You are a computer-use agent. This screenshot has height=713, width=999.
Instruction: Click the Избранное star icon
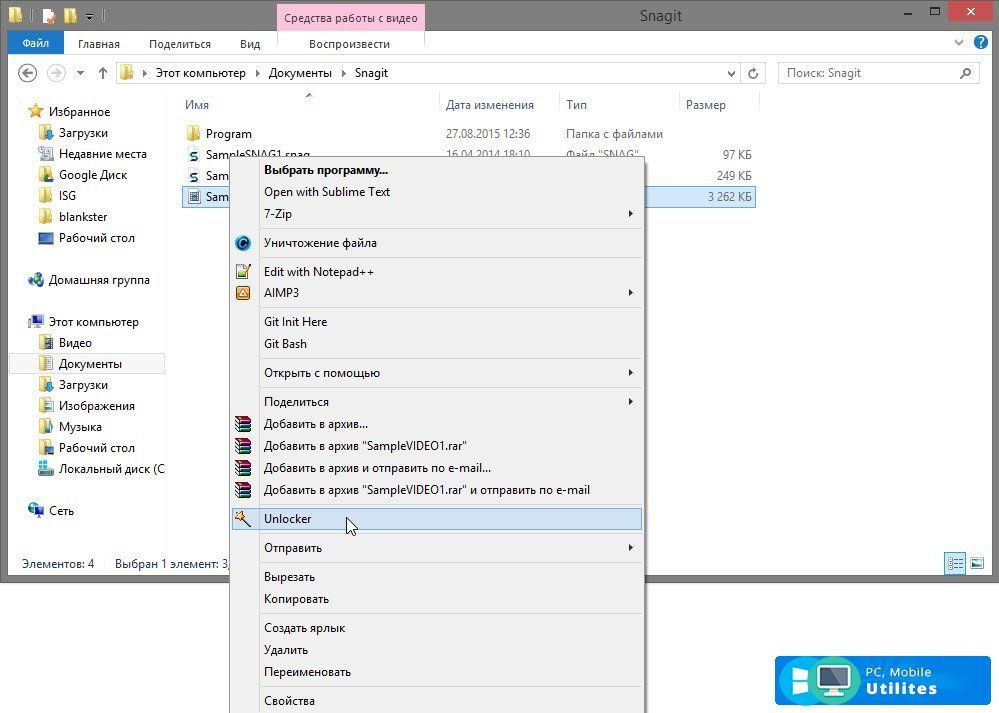tap(36, 112)
